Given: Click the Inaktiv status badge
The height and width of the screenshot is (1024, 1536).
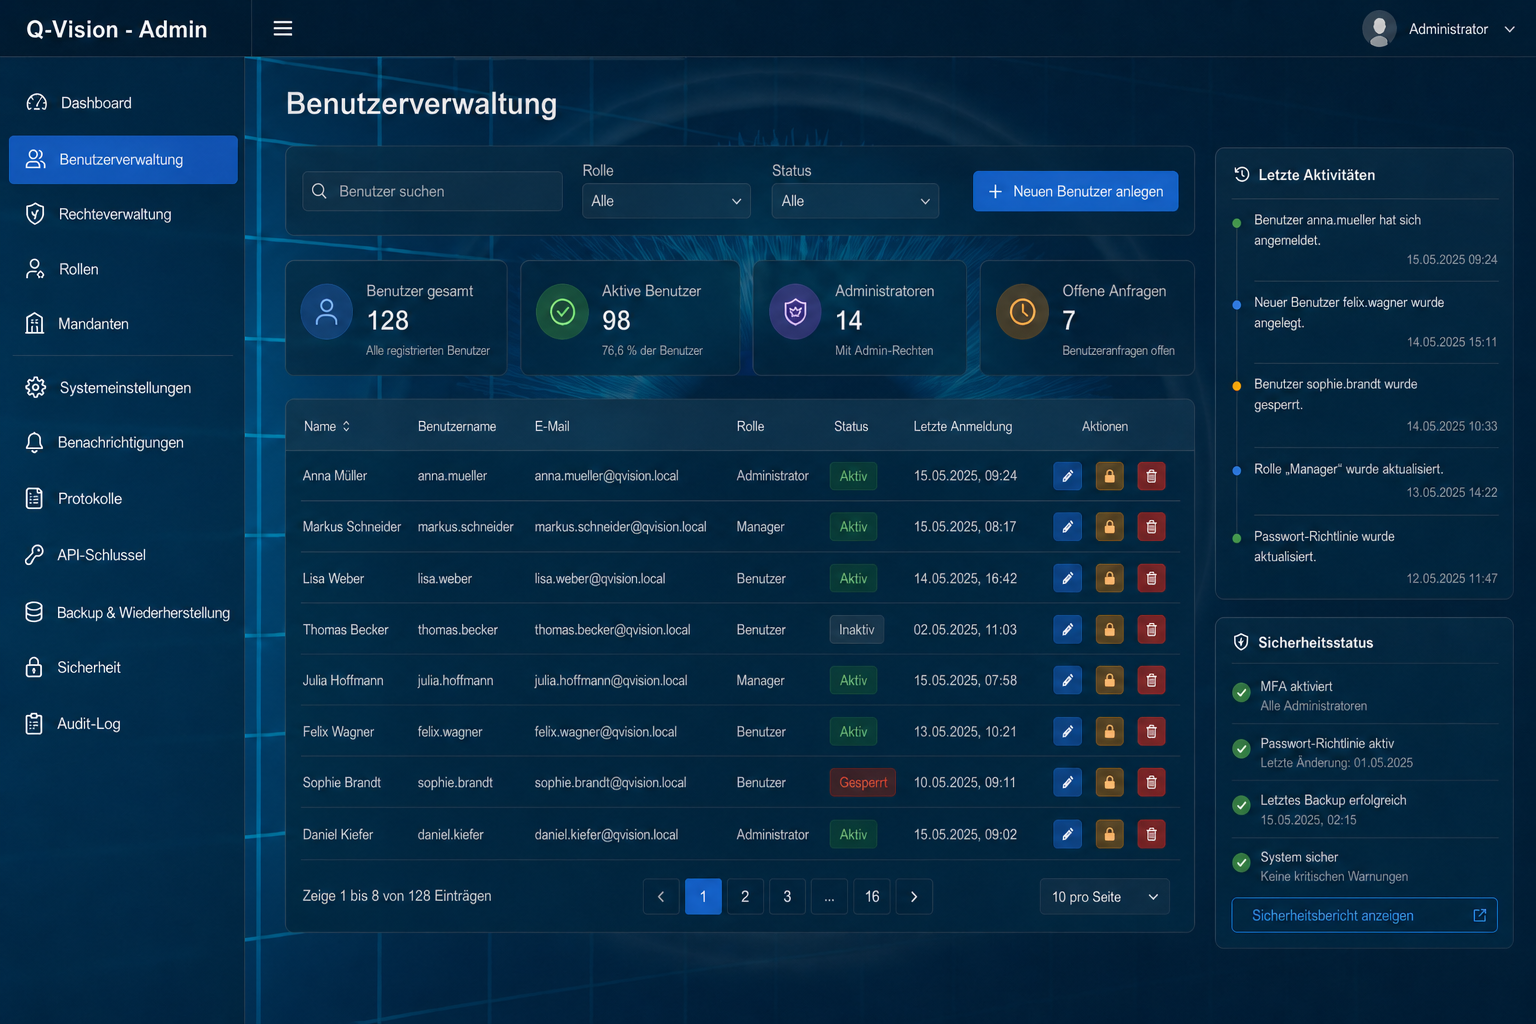Looking at the screenshot, I should click(856, 630).
